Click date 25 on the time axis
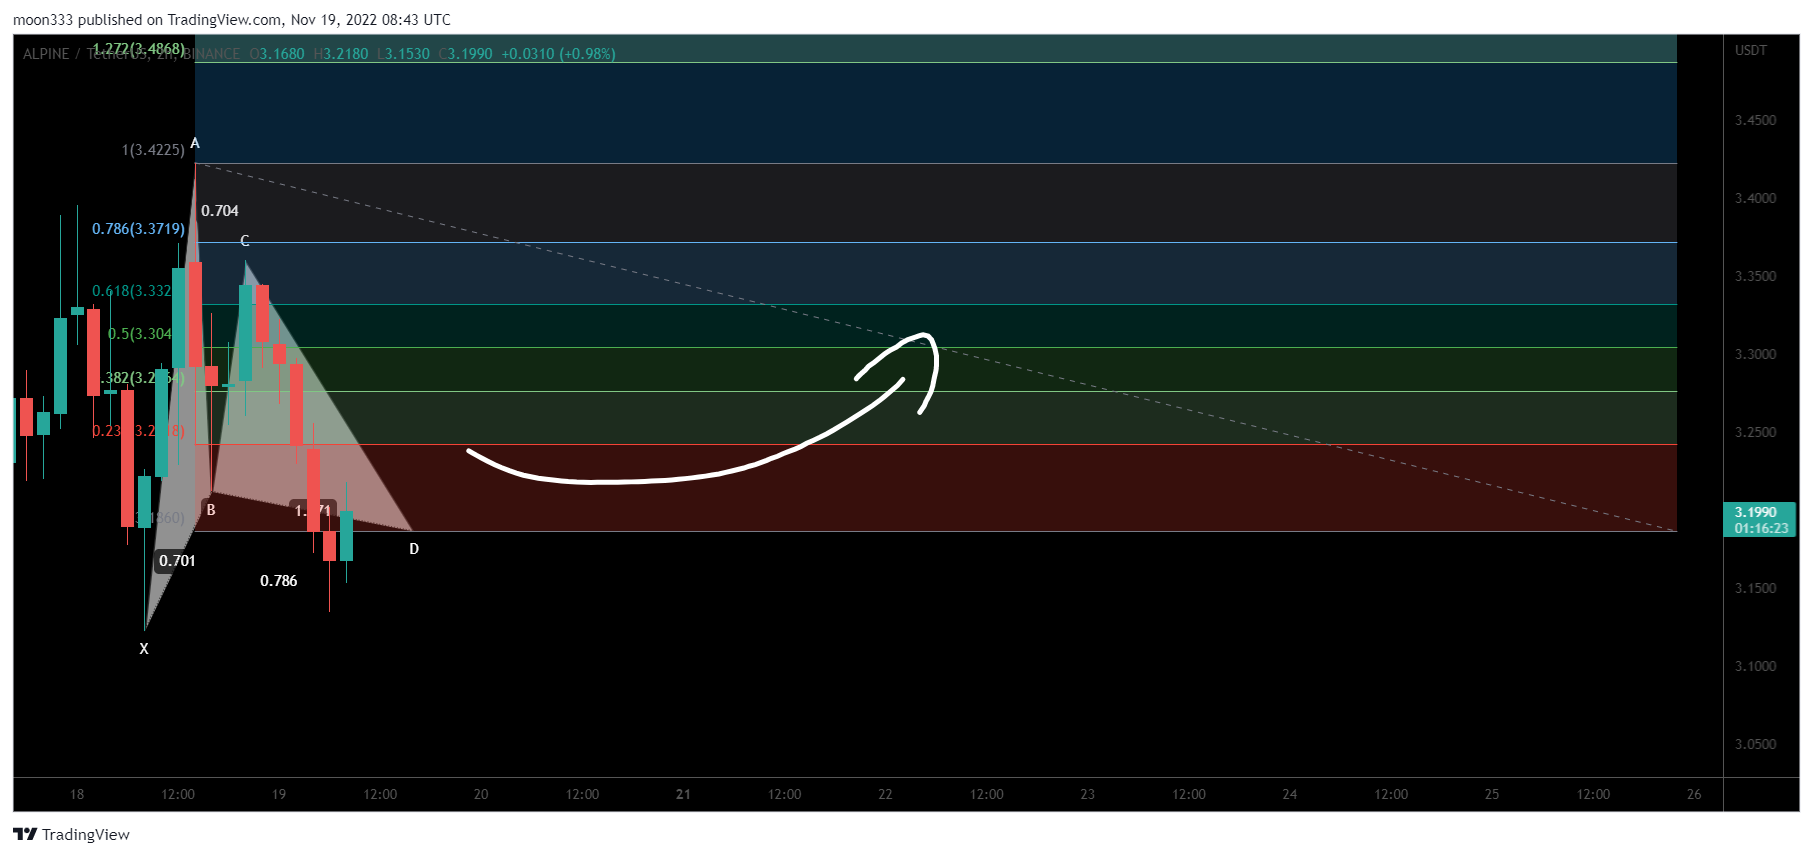The width and height of the screenshot is (1813, 856). click(x=1492, y=794)
